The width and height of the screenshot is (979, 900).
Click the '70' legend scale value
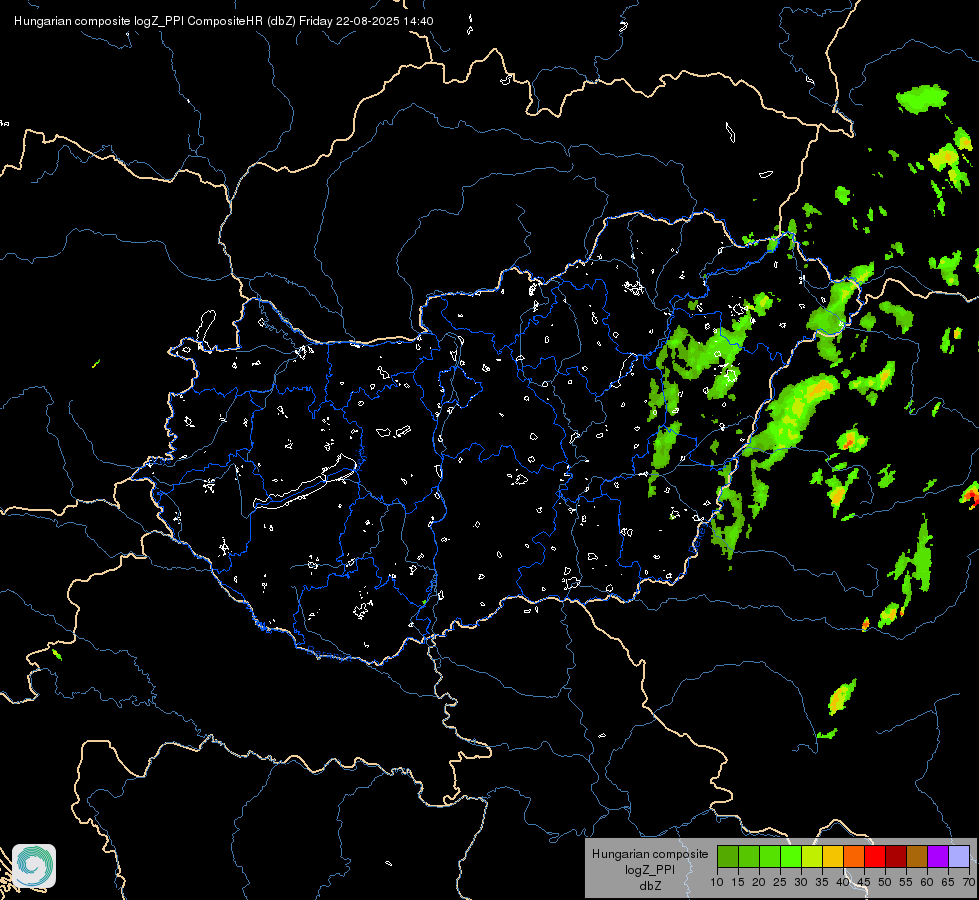[x=968, y=883]
